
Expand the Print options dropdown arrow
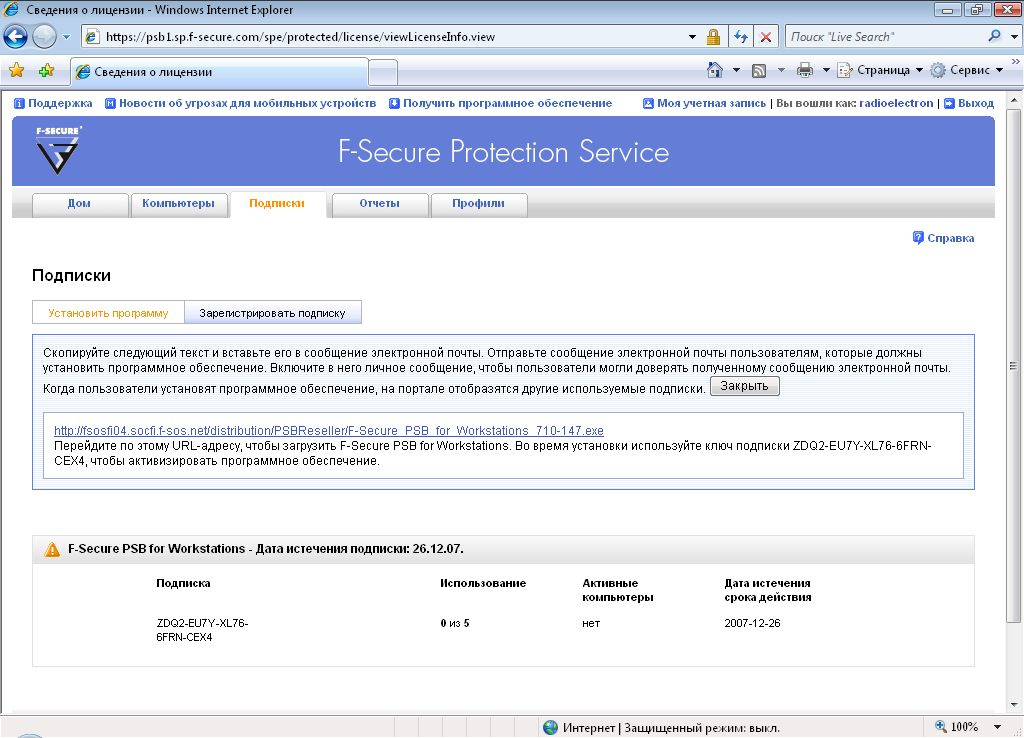[825, 70]
